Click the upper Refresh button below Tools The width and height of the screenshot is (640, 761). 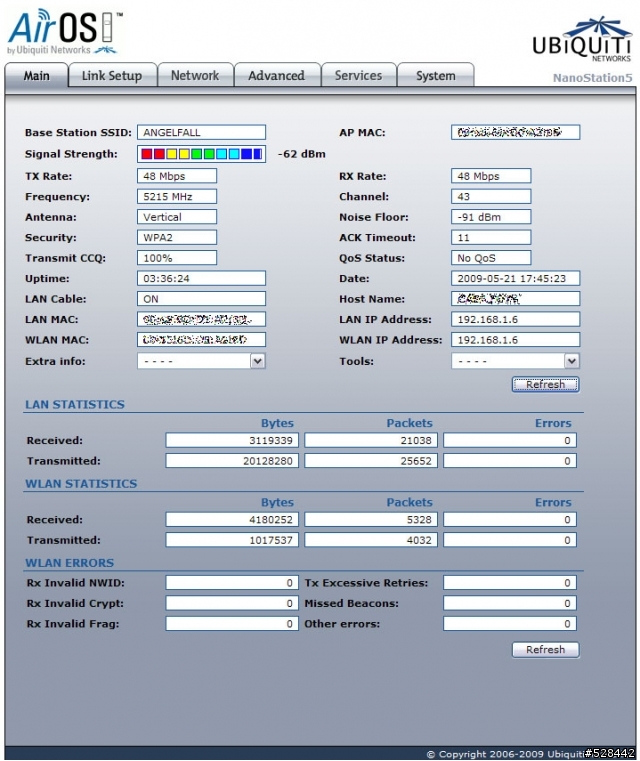coord(545,384)
